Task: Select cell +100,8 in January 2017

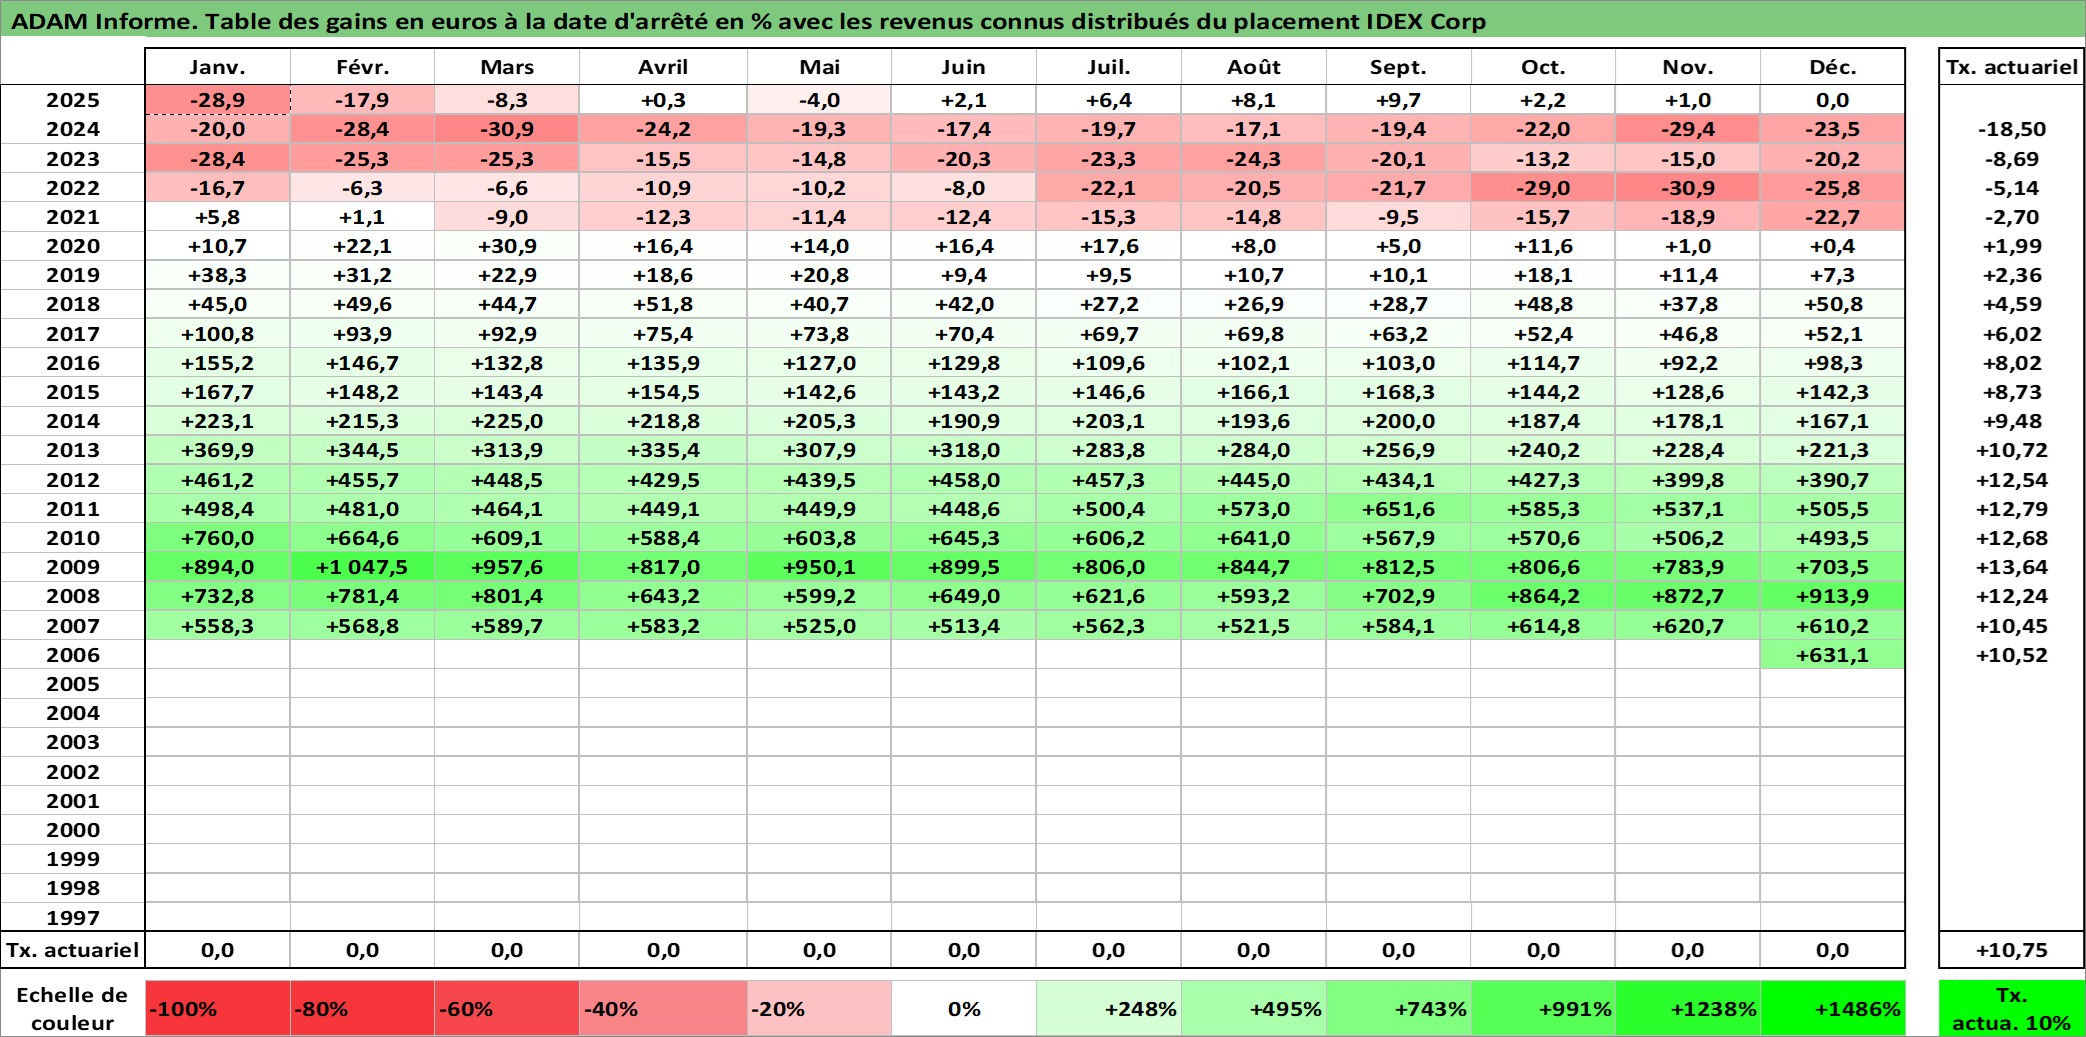Action: [217, 334]
